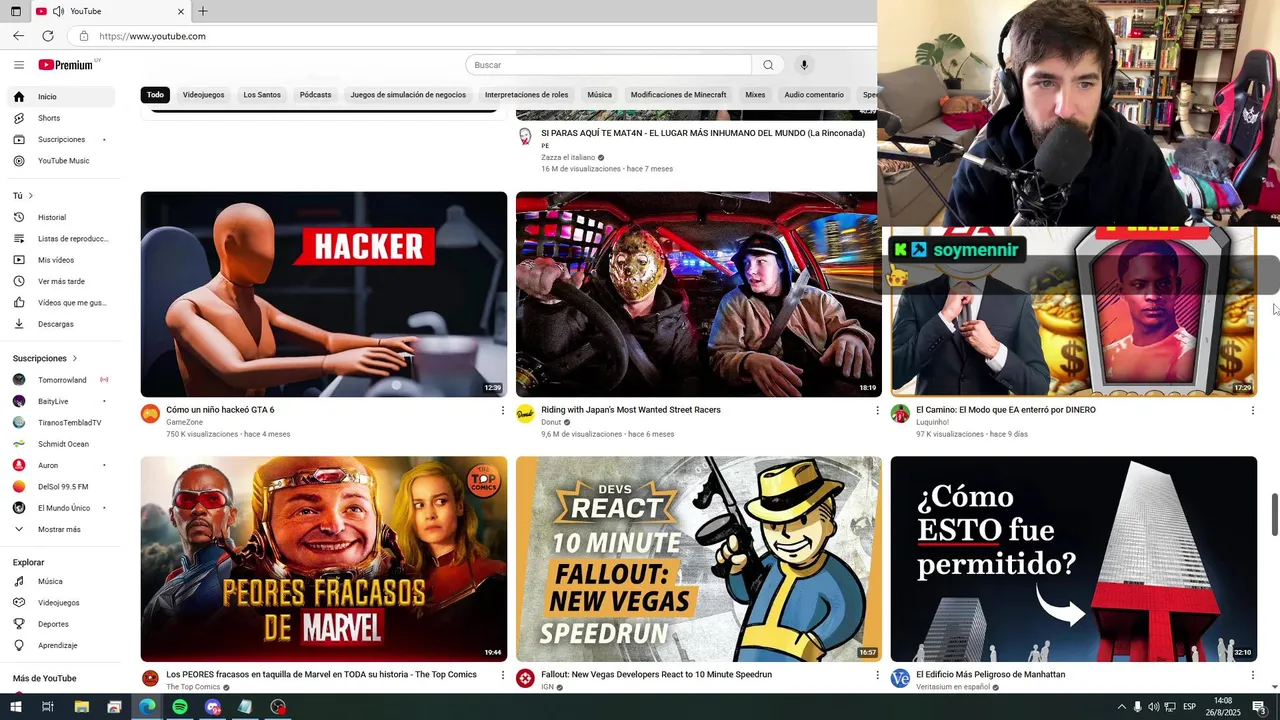Open options for Fallout New Vegas video

click(x=878, y=675)
